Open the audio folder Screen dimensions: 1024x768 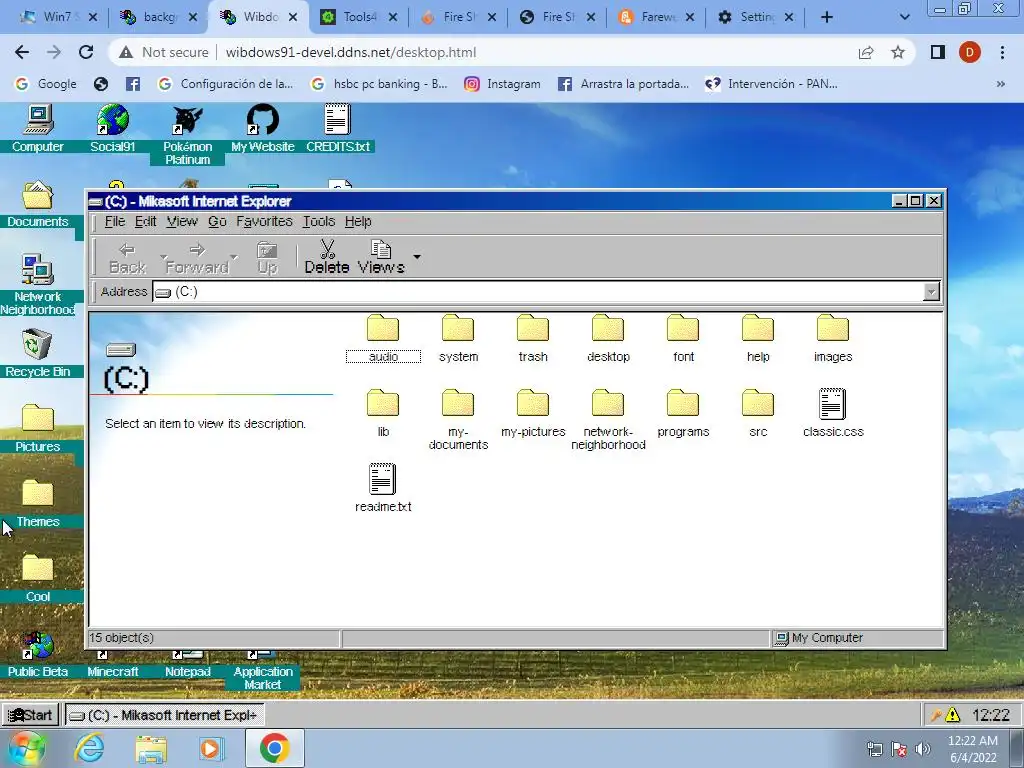click(383, 339)
